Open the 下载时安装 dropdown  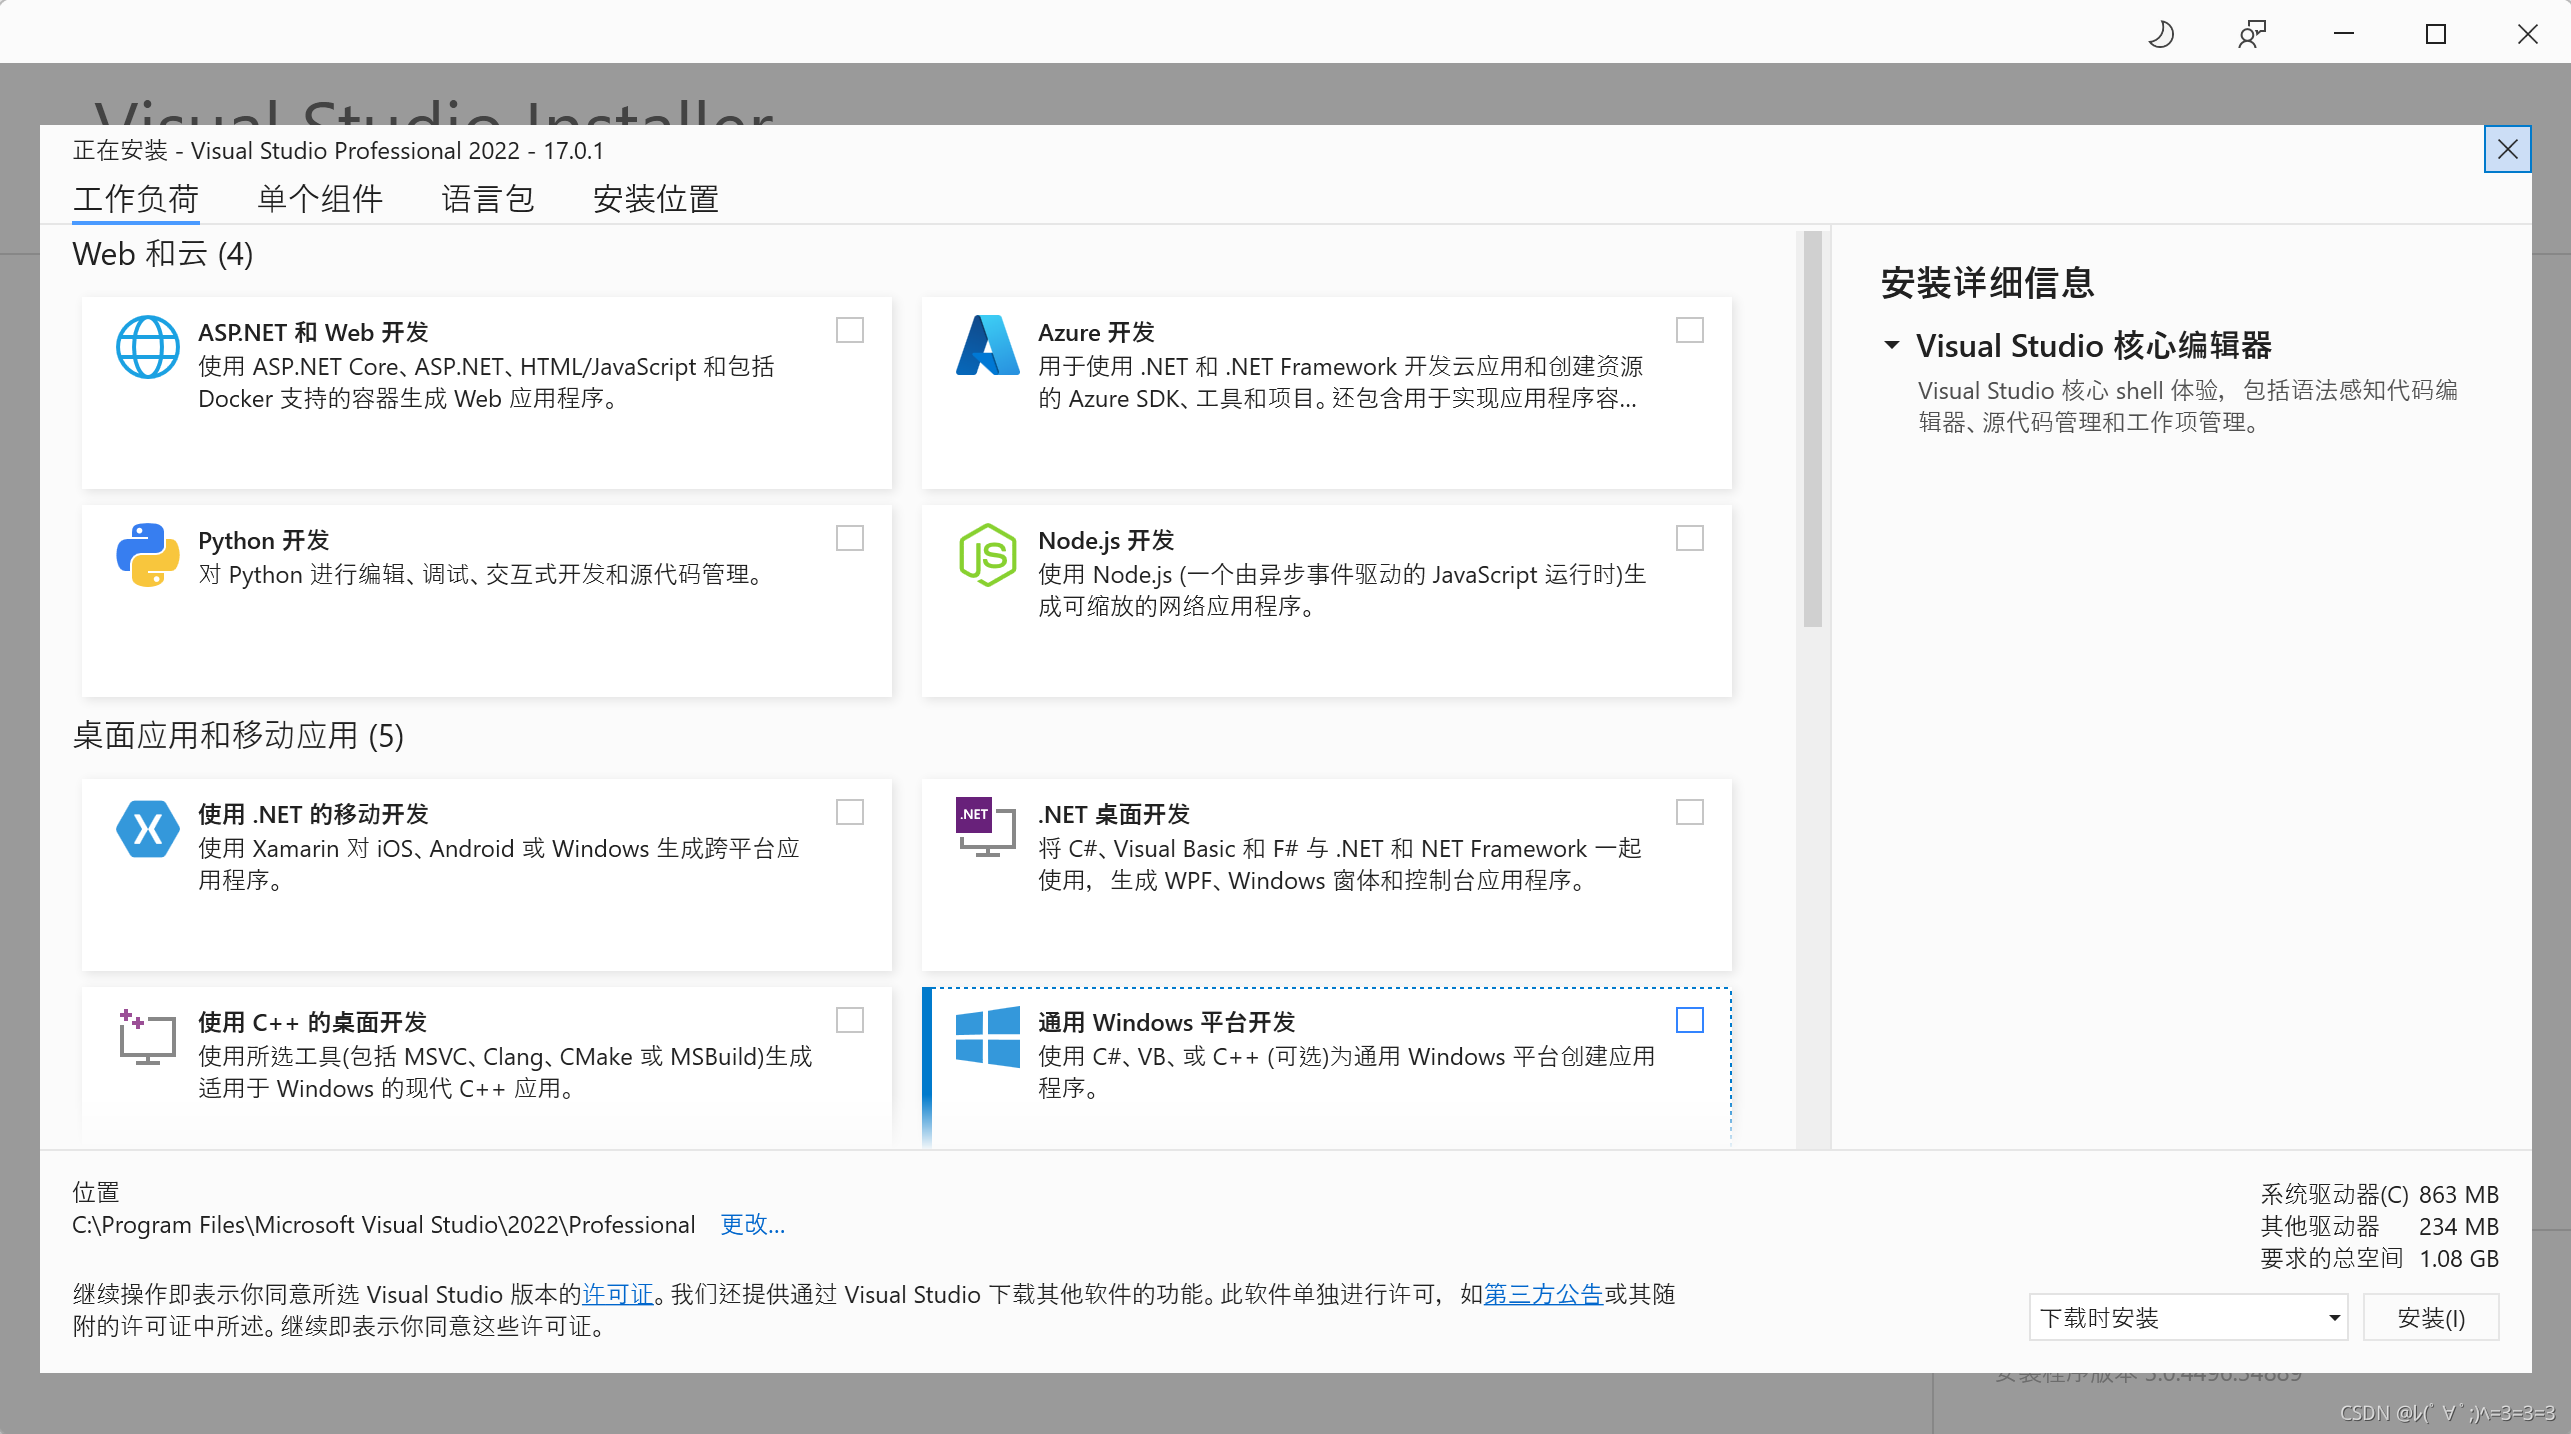(2188, 1317)
